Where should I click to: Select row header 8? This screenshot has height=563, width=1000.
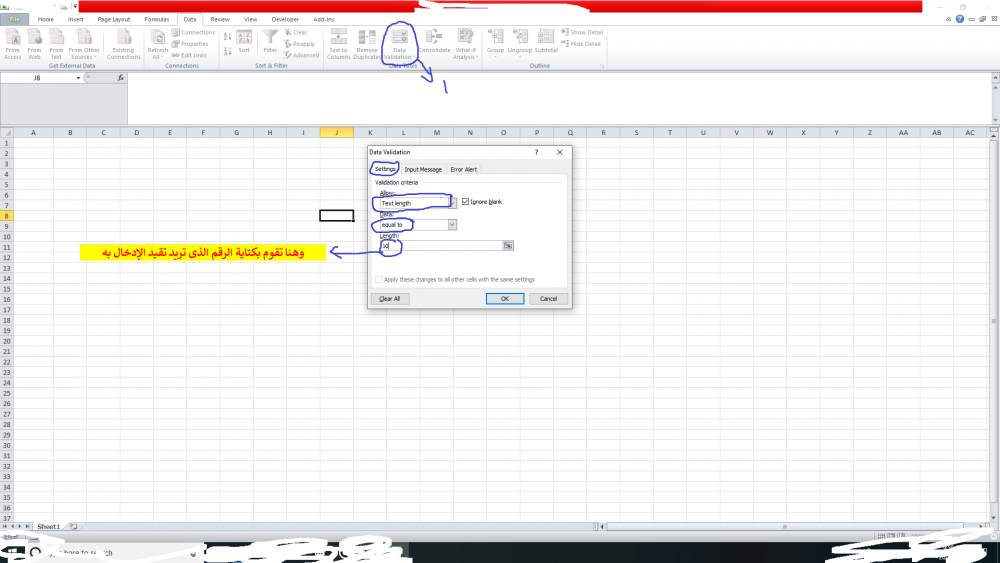tap(6, 216)
